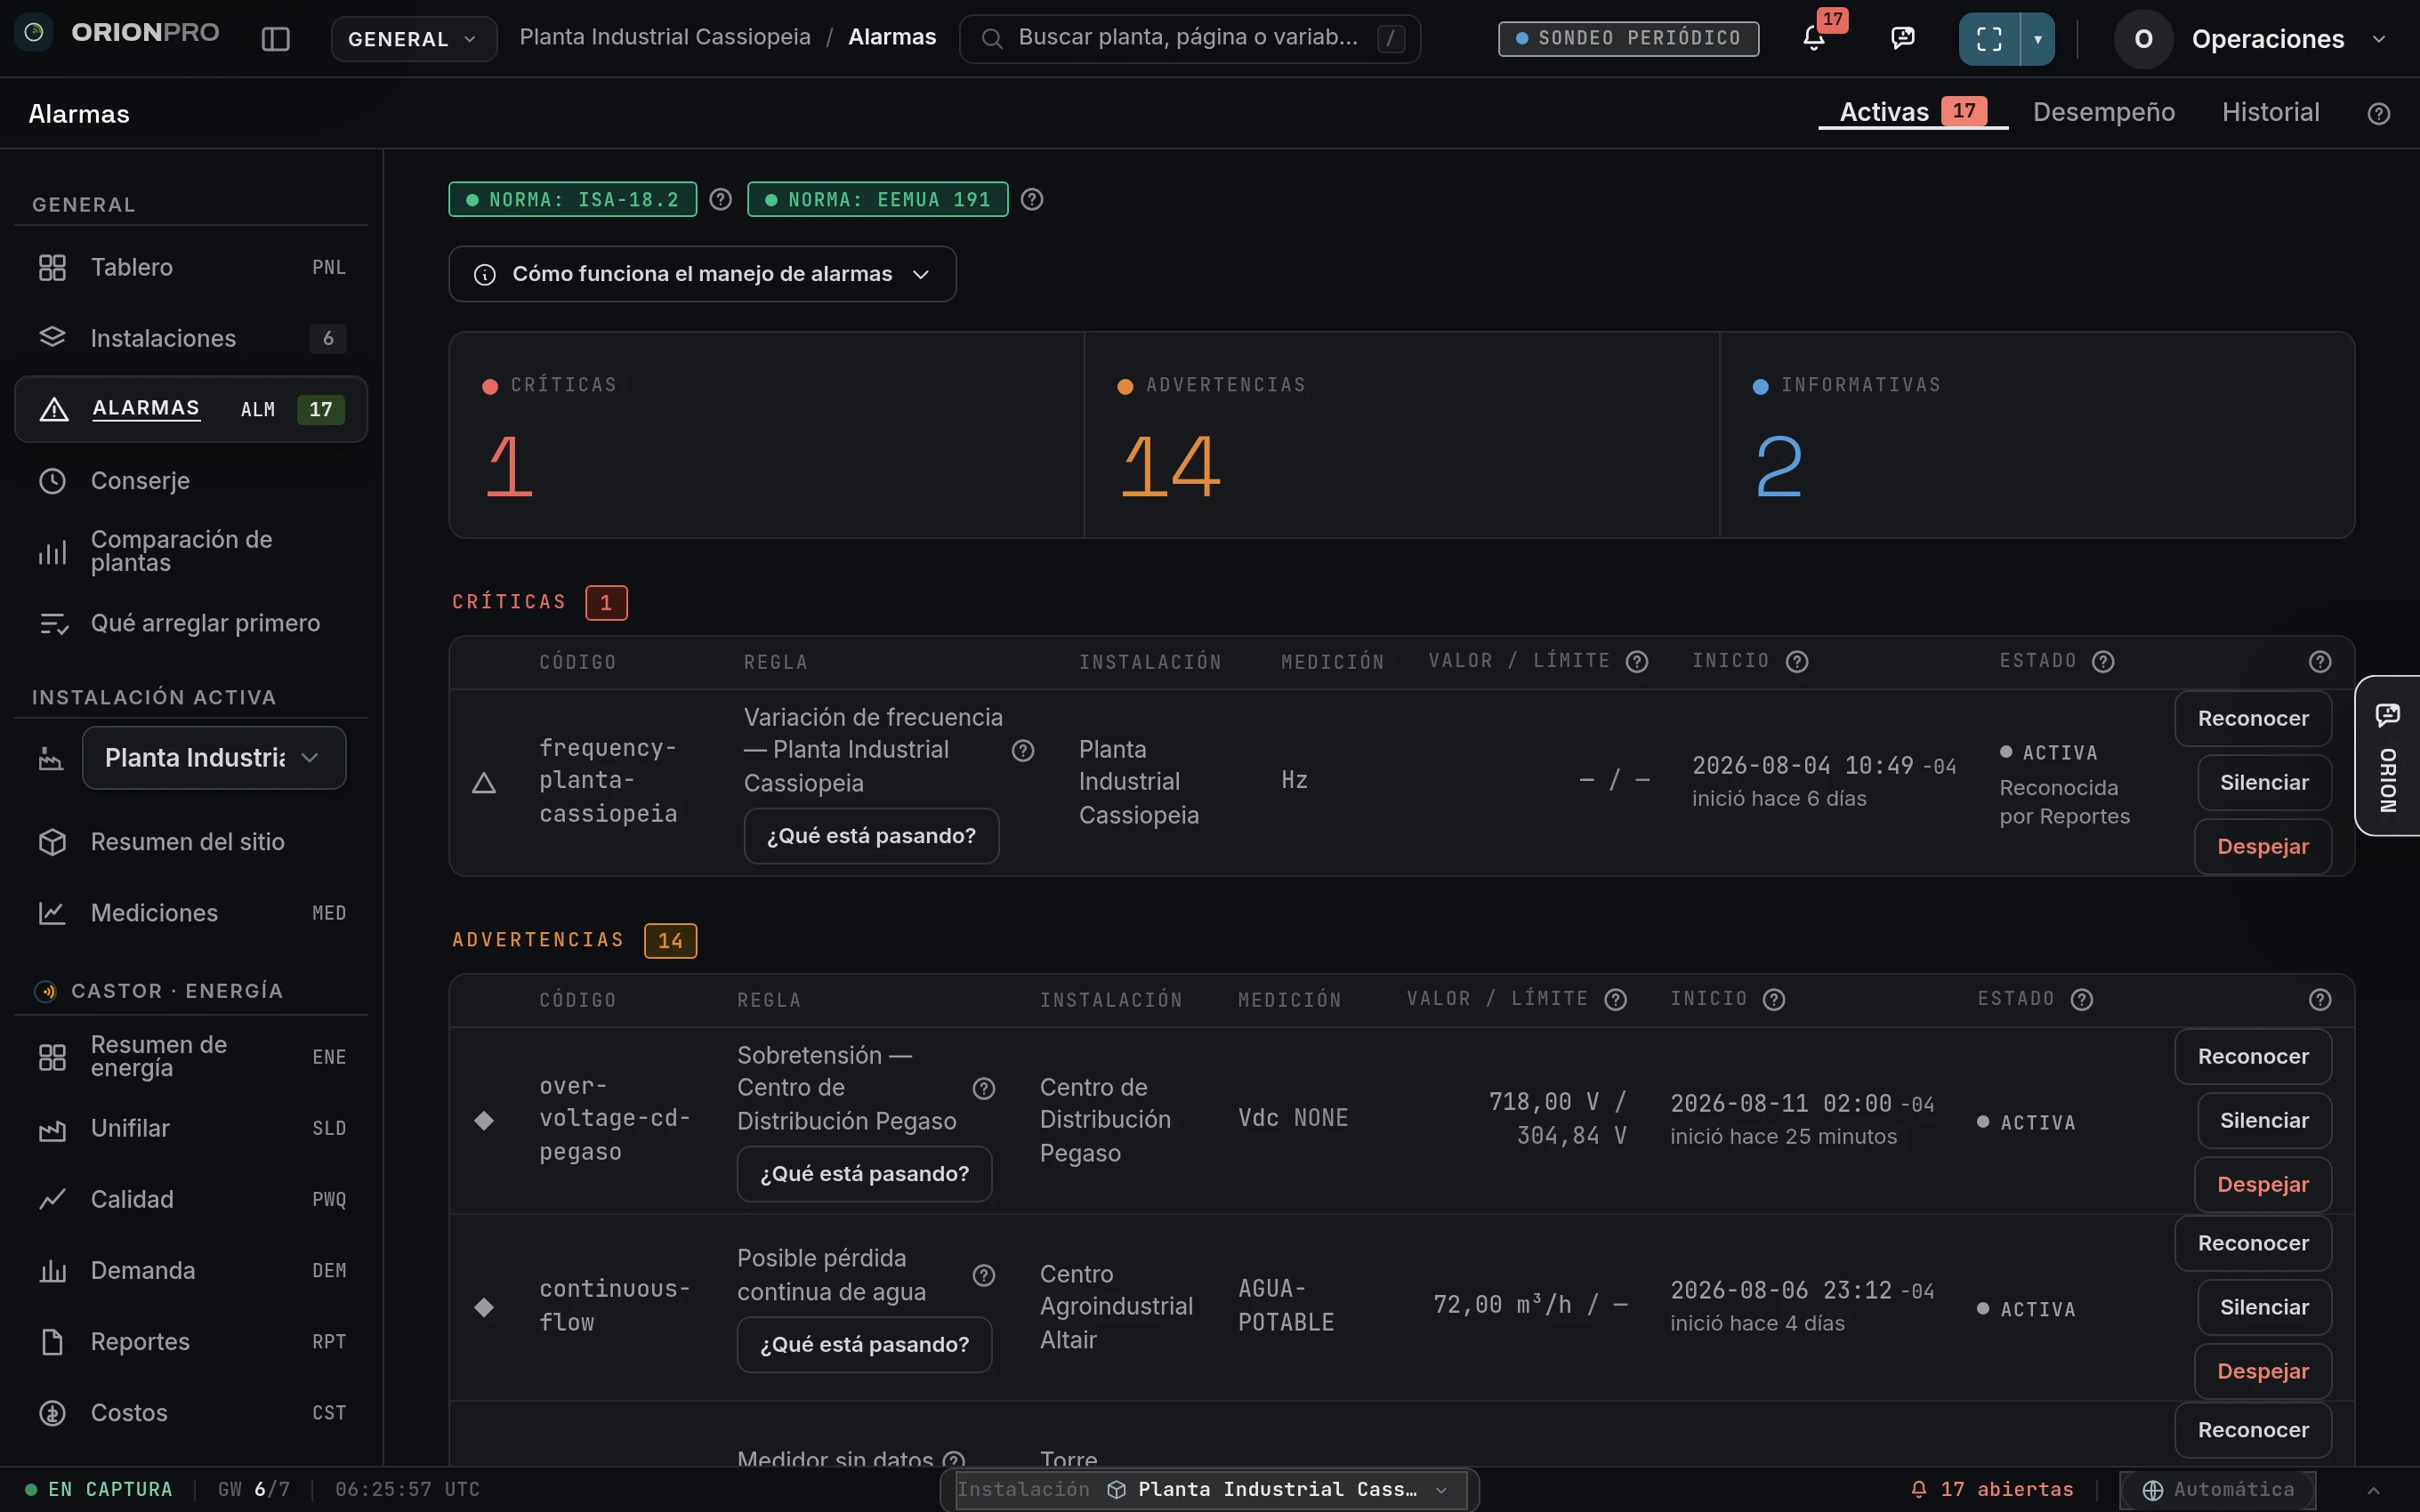Screen dimensions: 2420x1512
Task: Click ¿Qué está pasando? for Sobretensión rule
Action: pos(864,1173)
